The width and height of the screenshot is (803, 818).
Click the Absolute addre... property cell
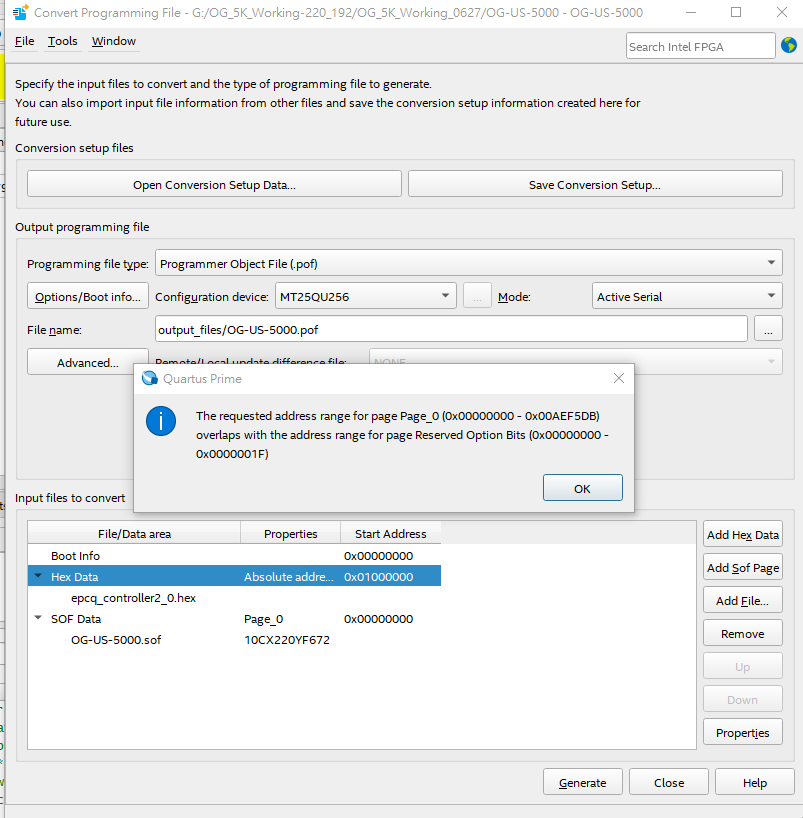[289, 576]
